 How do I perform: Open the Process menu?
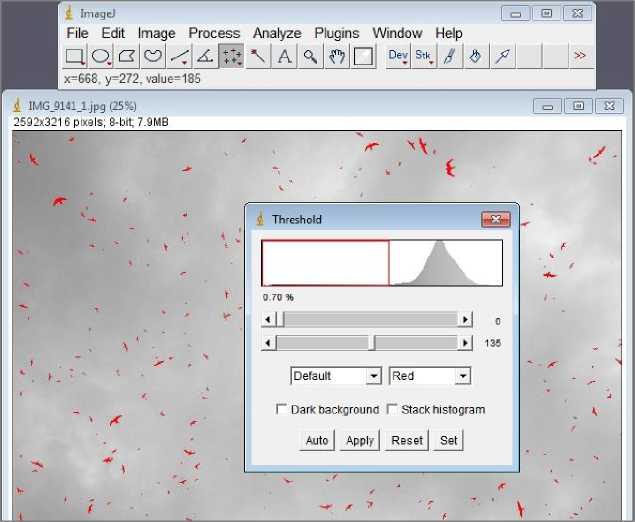(214, 33)
